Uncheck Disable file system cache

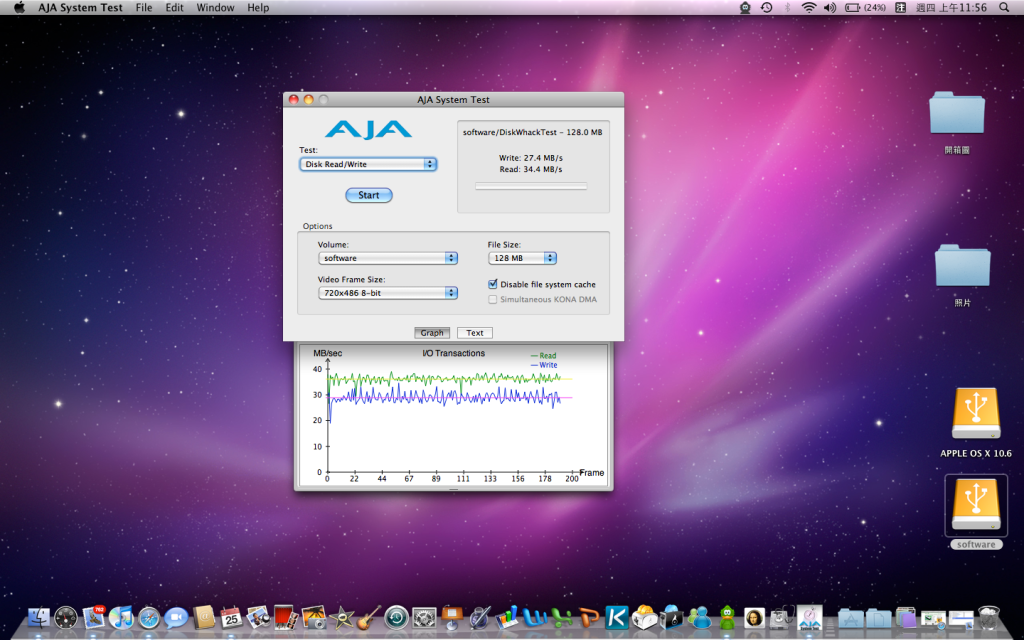coord(493,284)
